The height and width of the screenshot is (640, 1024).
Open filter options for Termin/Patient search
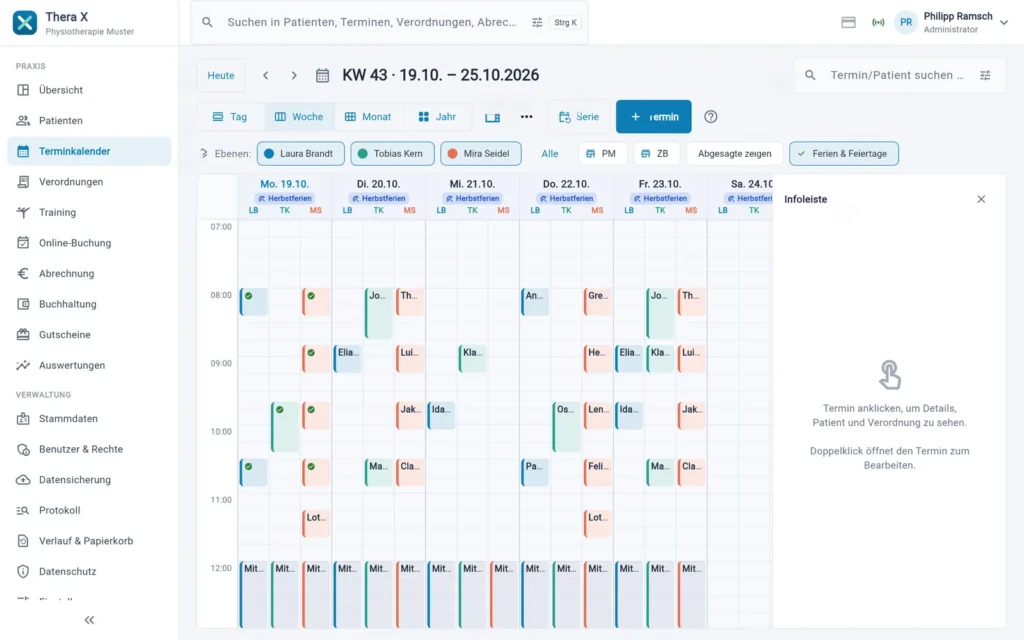[x=985, y=75]
